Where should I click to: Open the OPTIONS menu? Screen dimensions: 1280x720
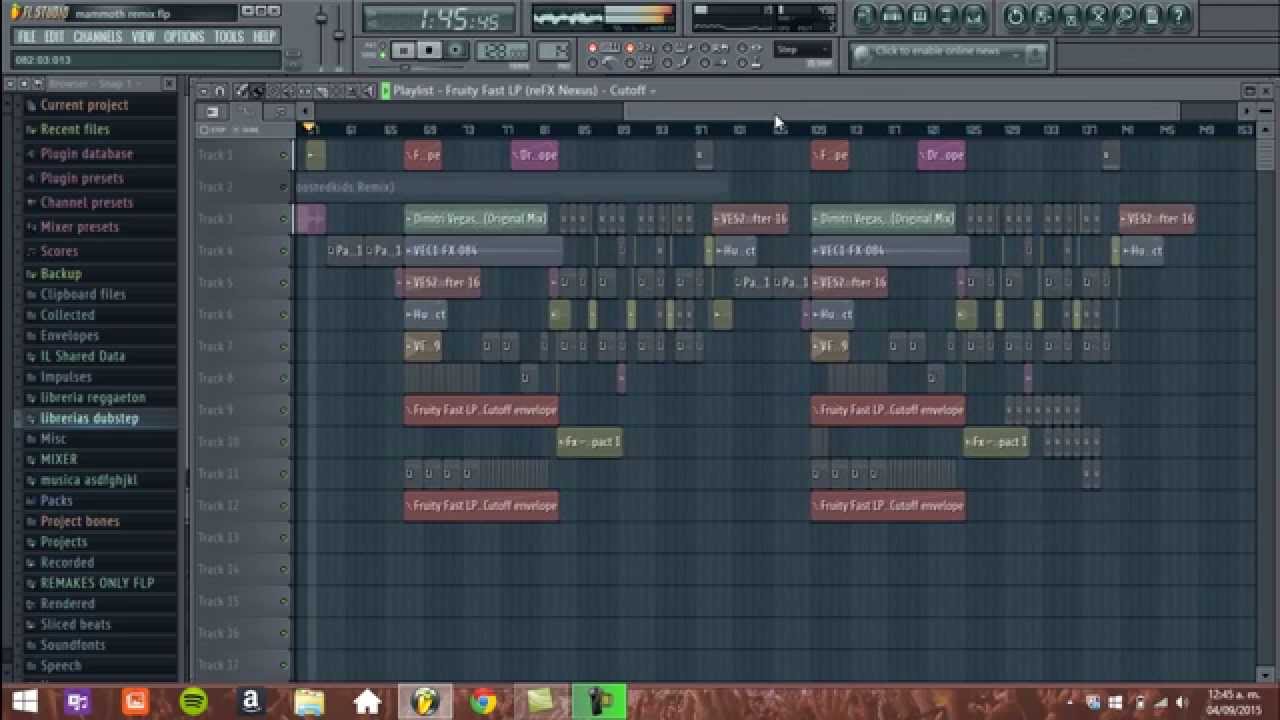coord(184,37)
